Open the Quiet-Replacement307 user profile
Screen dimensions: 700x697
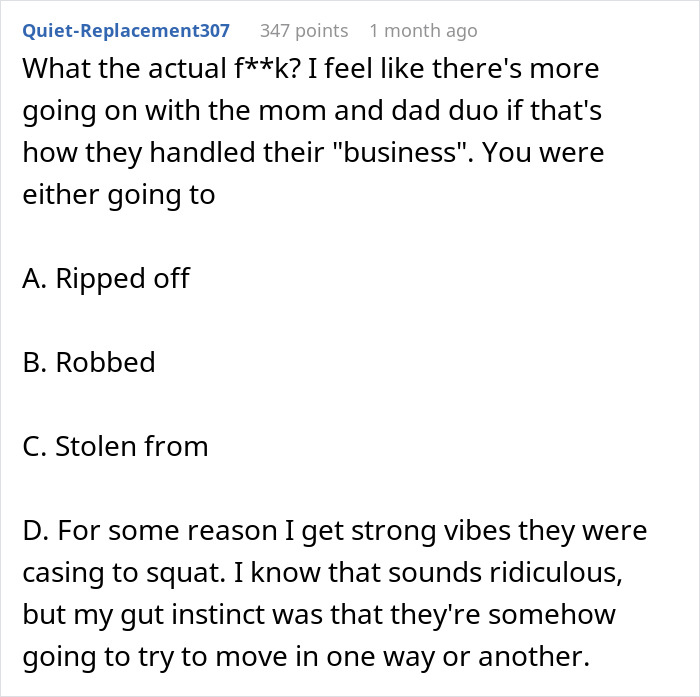coord(126,31)
